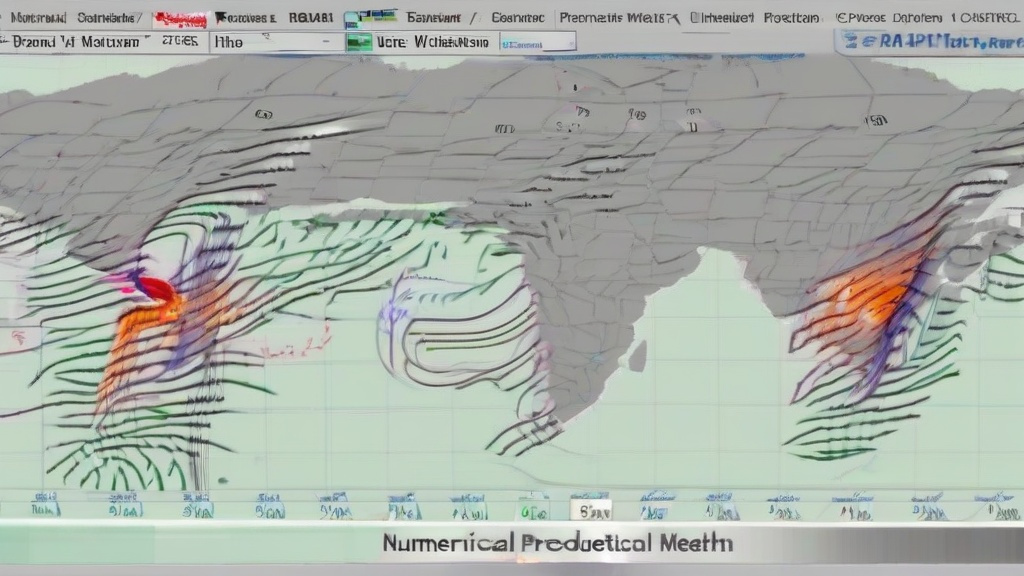
Task: Click the red icon in top menu bar
Action: pyautogui.click(x=180, y=18)
